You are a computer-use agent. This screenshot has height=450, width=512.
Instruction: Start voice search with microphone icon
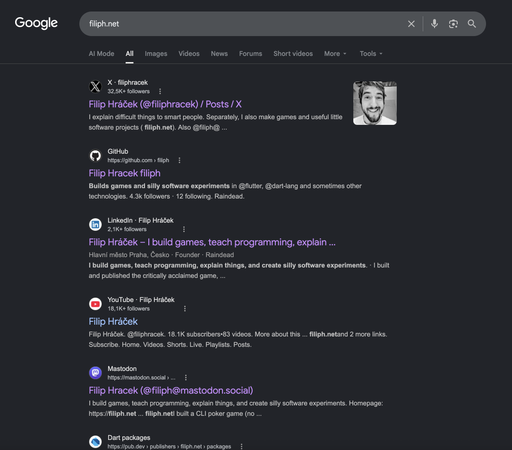click(434, 24)
